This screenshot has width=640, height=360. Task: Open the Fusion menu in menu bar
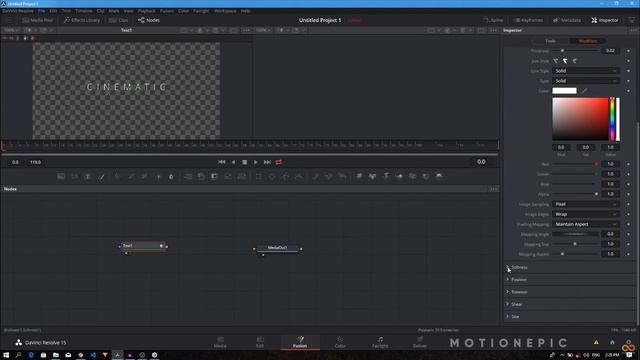[167, 11]
